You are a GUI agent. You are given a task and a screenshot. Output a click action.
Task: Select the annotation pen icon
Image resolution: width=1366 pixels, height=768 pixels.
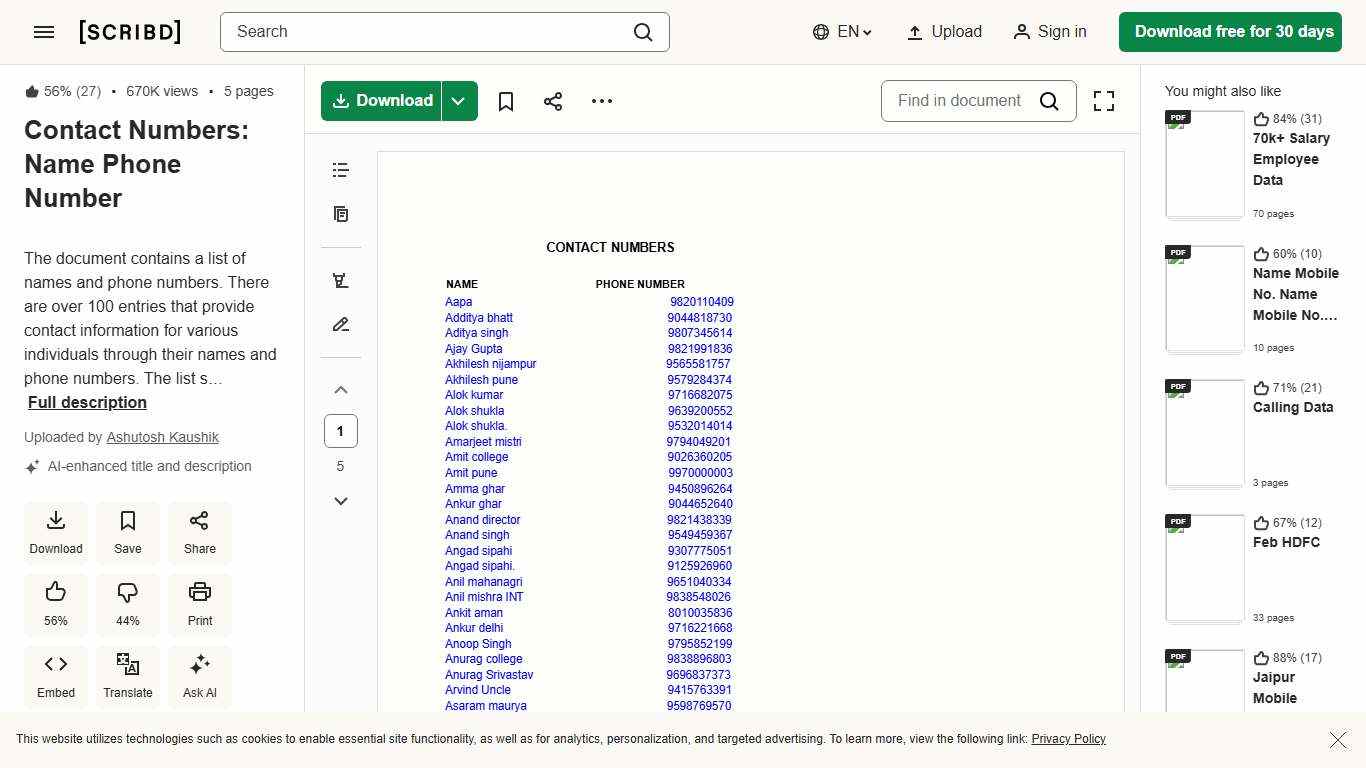point(340,324)
